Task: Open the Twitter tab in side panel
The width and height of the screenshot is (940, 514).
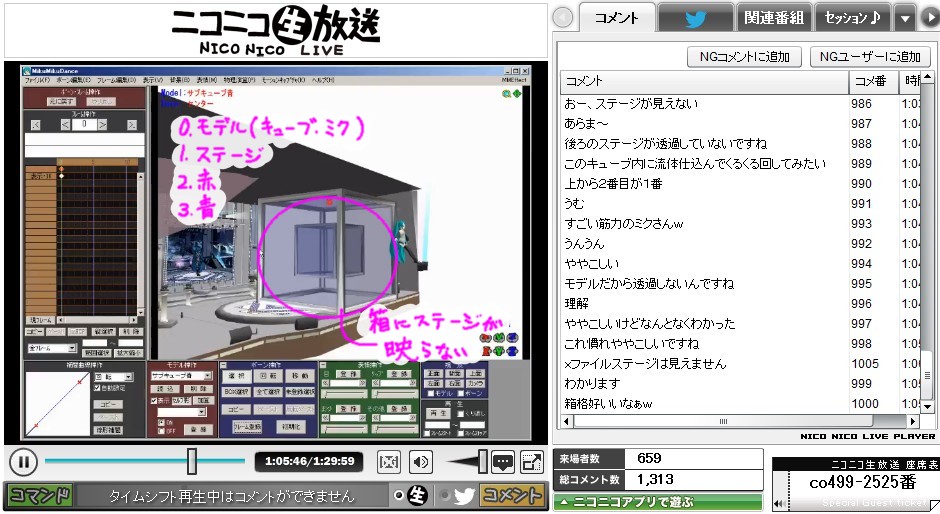Action: (x=695, y=19)
